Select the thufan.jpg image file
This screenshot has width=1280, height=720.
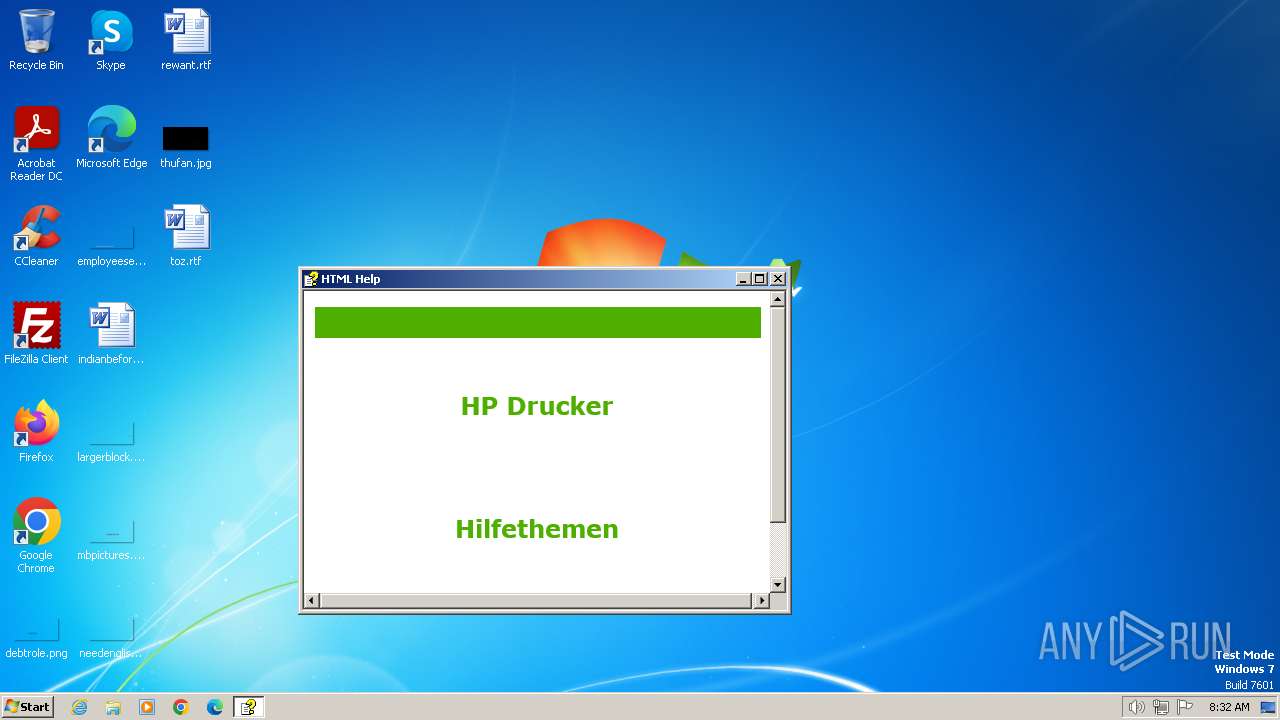coord(186,145)
